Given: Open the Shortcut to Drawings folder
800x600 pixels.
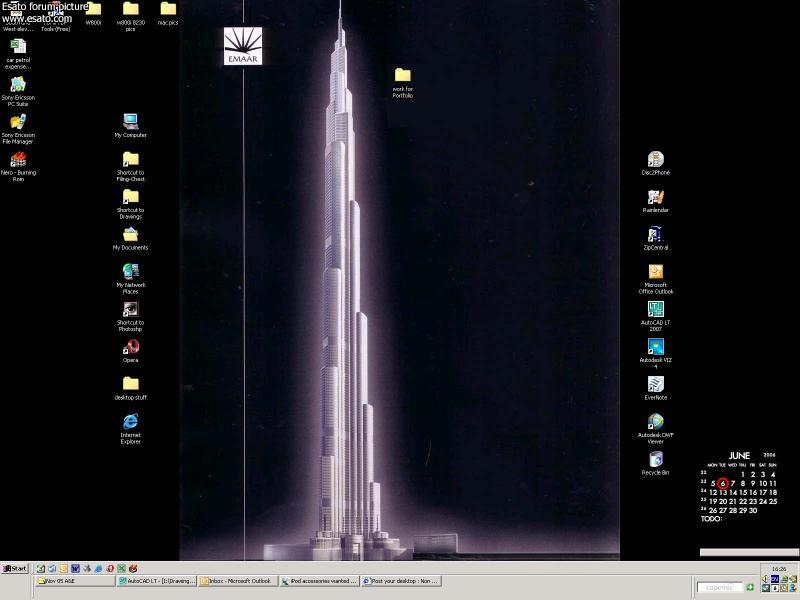Looking at the screenshot, I should pos(131,204).
